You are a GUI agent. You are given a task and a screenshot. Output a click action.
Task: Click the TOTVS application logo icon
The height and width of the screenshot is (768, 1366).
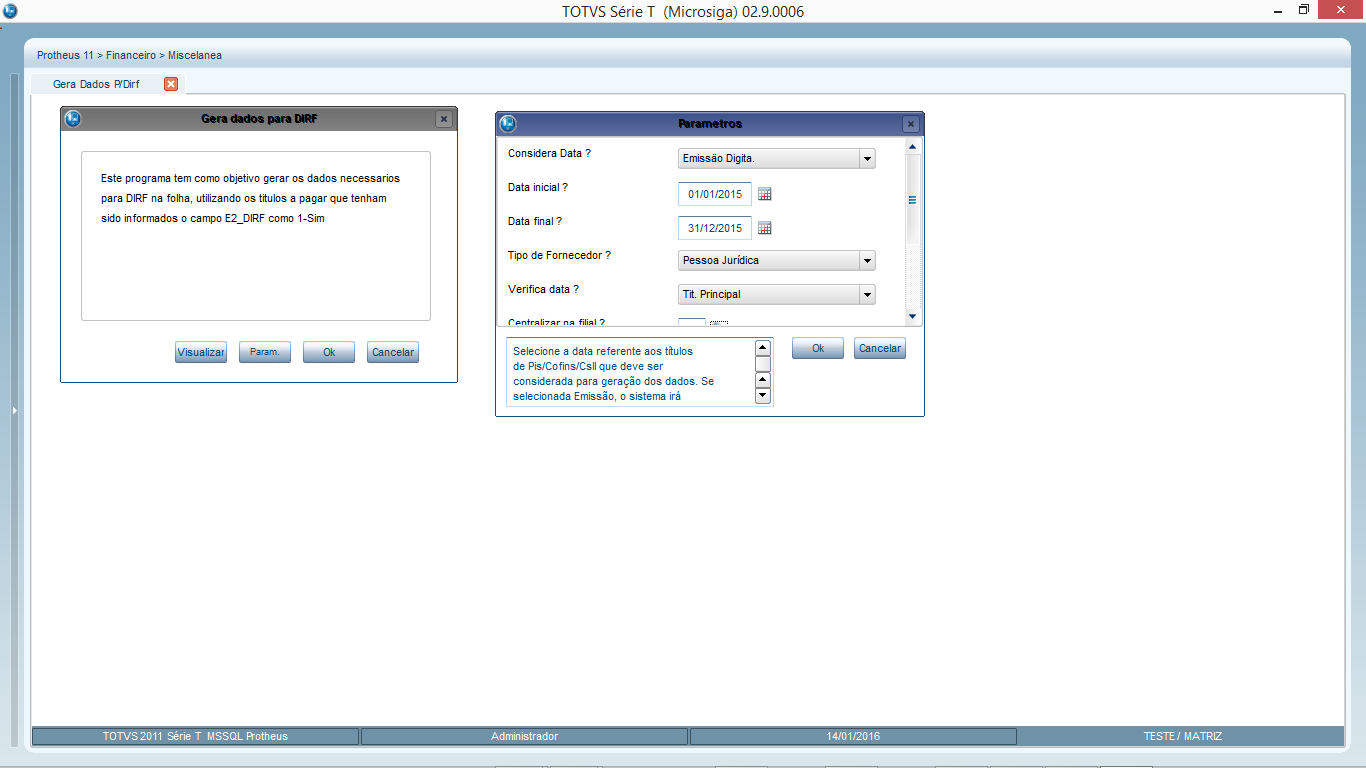coord(10,11)
